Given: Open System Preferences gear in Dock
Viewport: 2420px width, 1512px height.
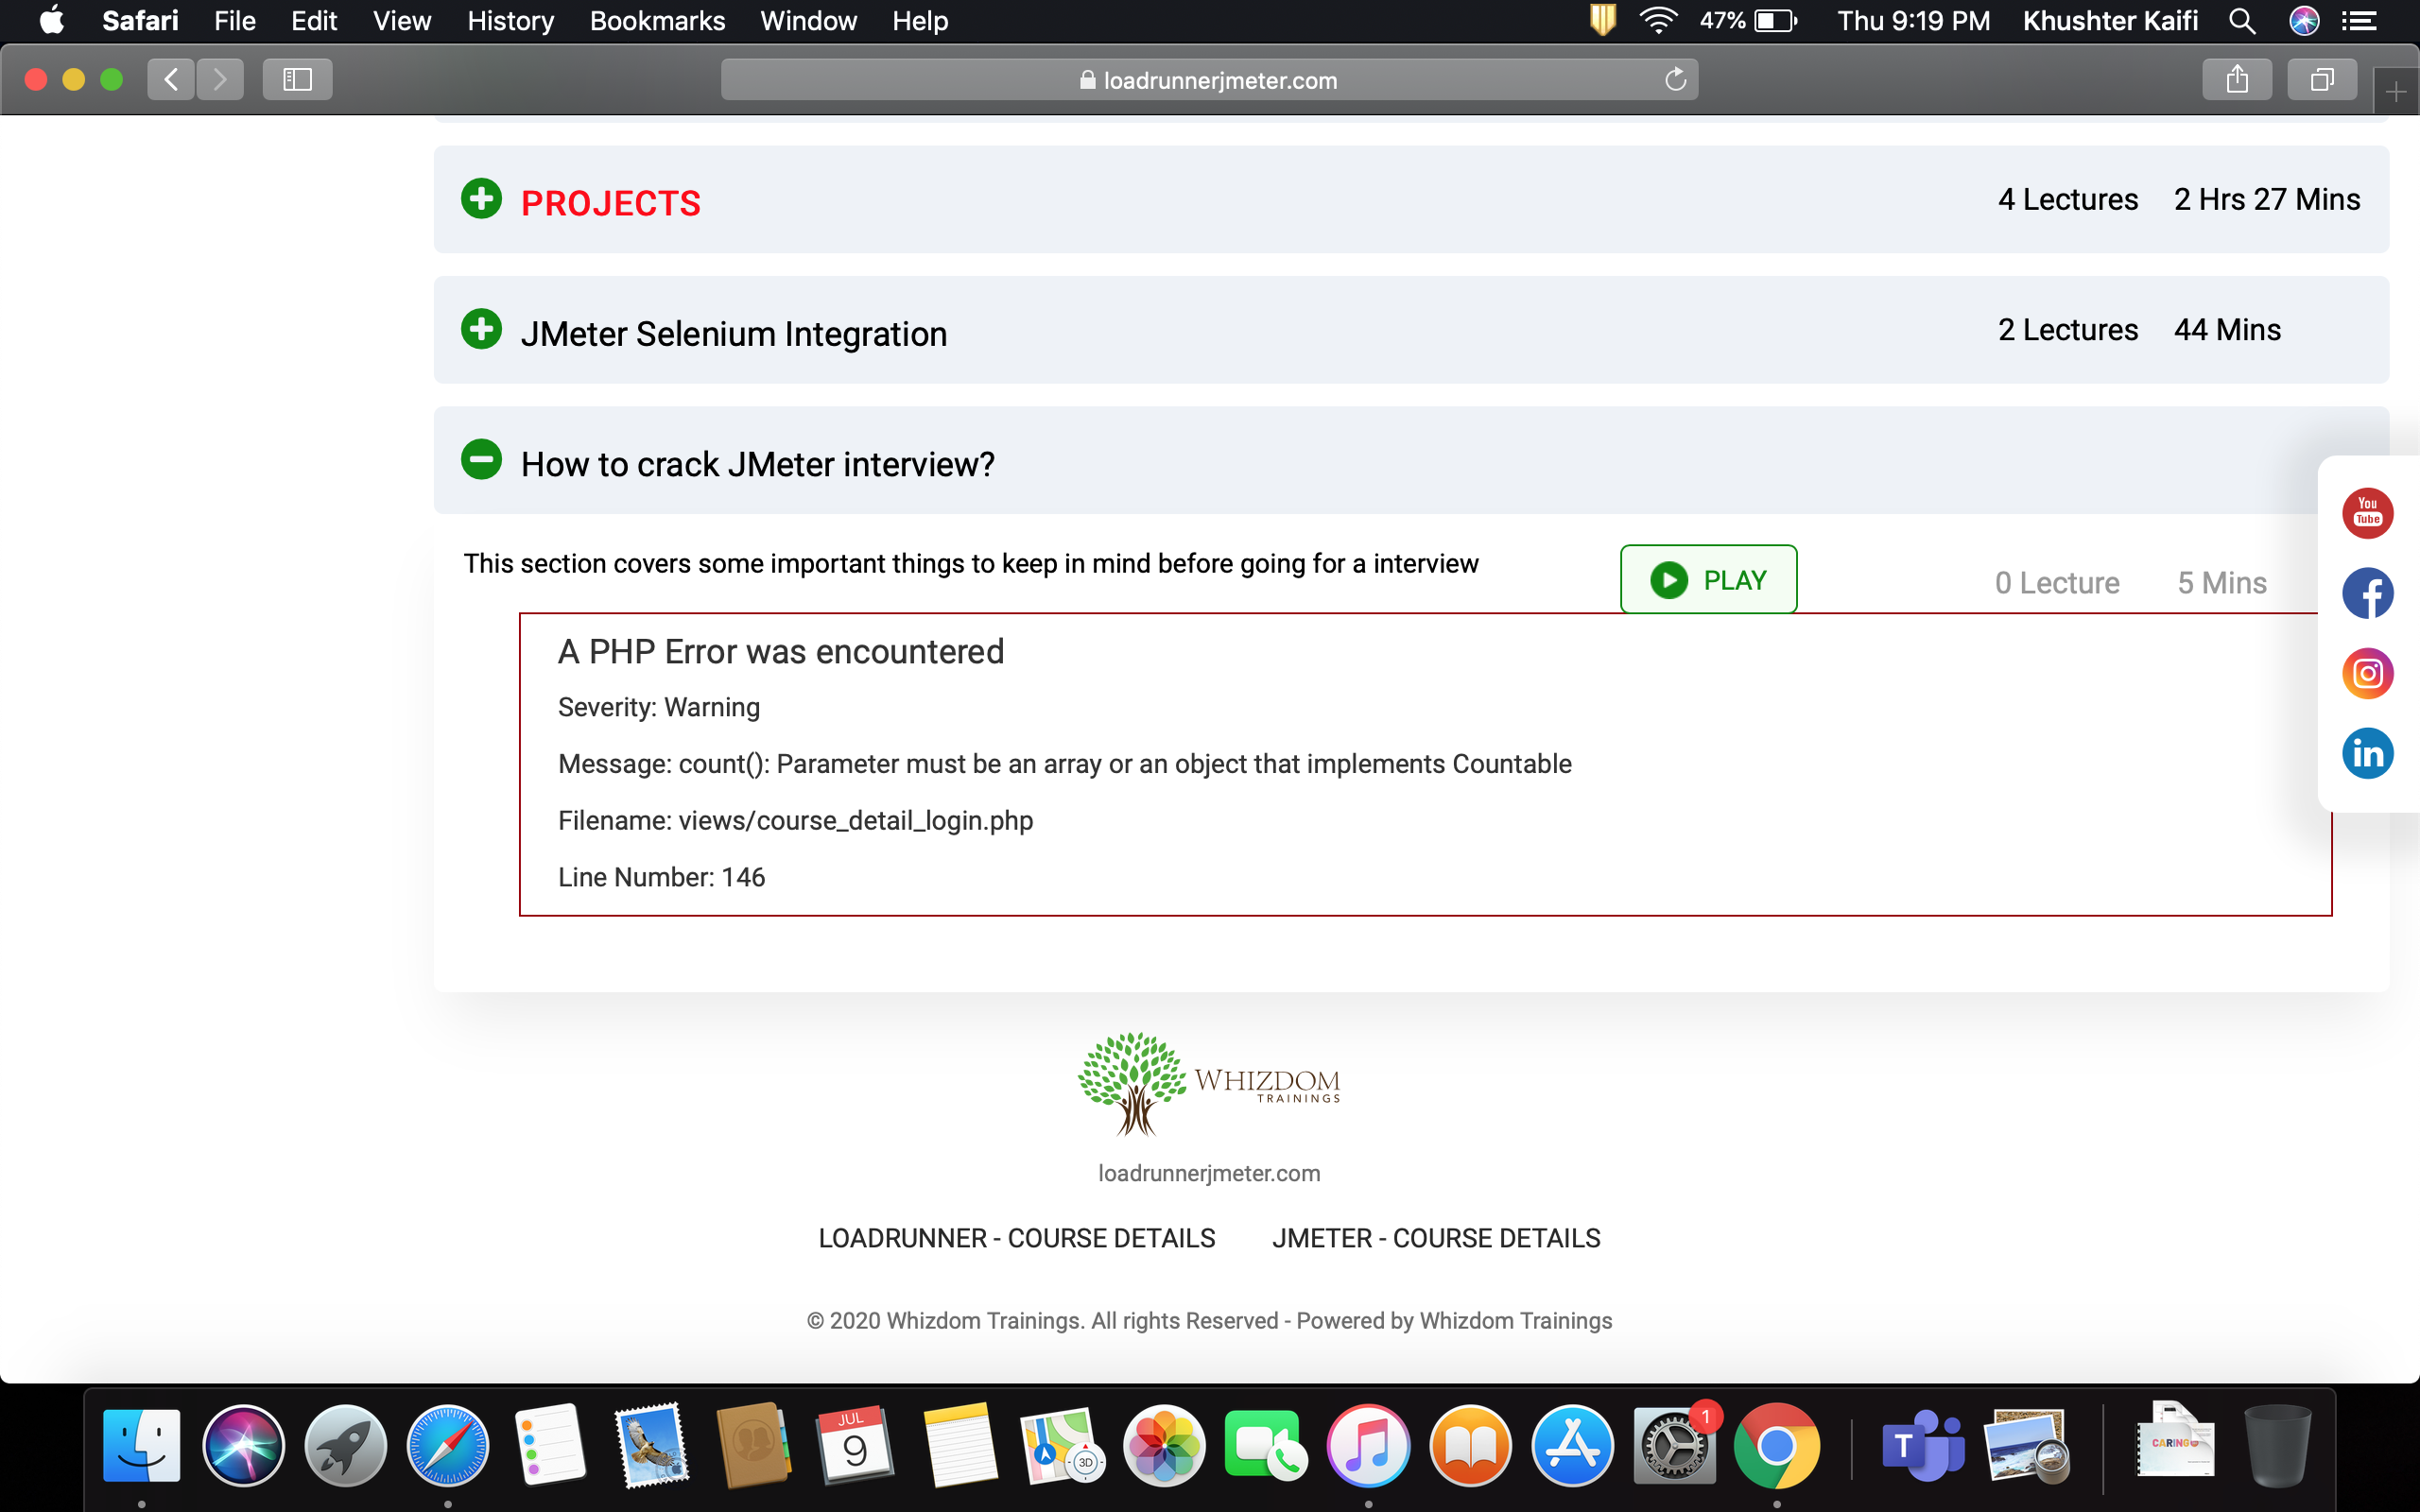Looking at the screenshot, I should point(1674,1446).
